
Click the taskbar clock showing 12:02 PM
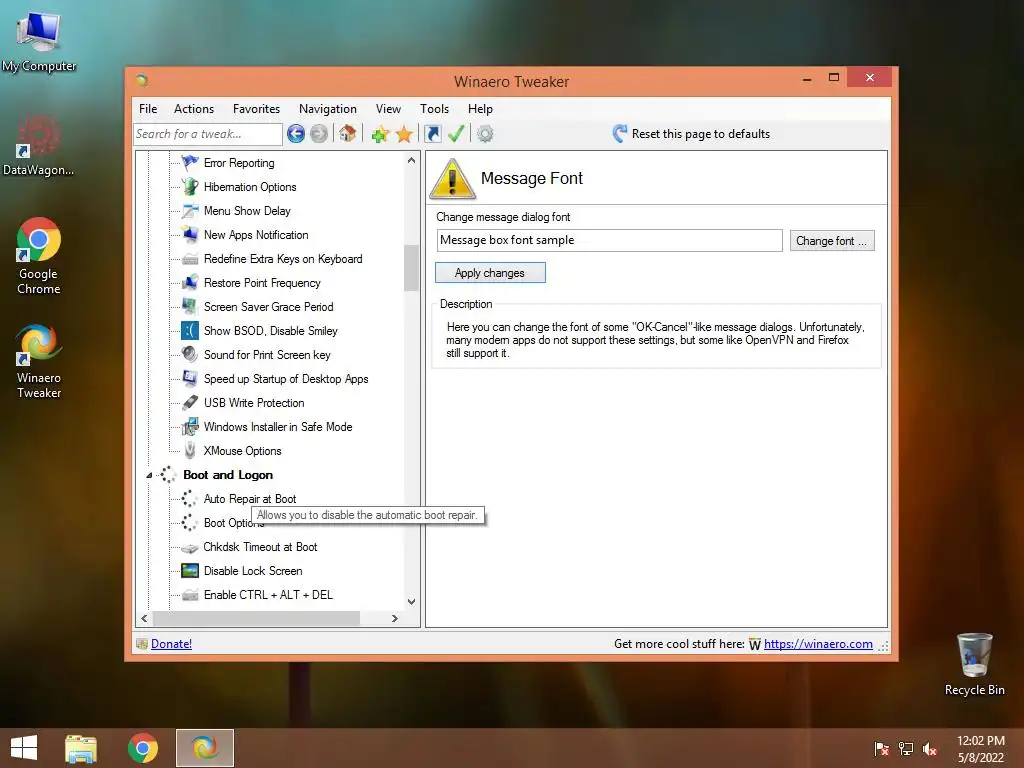[981, 749]
